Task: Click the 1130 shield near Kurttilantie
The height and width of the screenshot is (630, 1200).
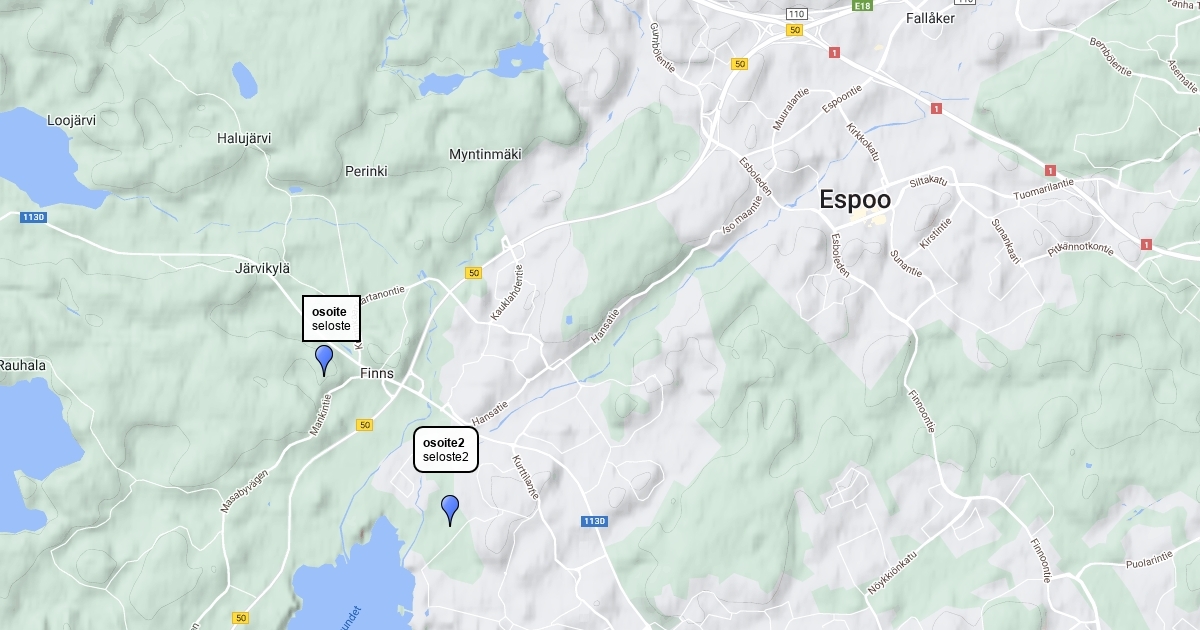Action: tap(594, 521)
